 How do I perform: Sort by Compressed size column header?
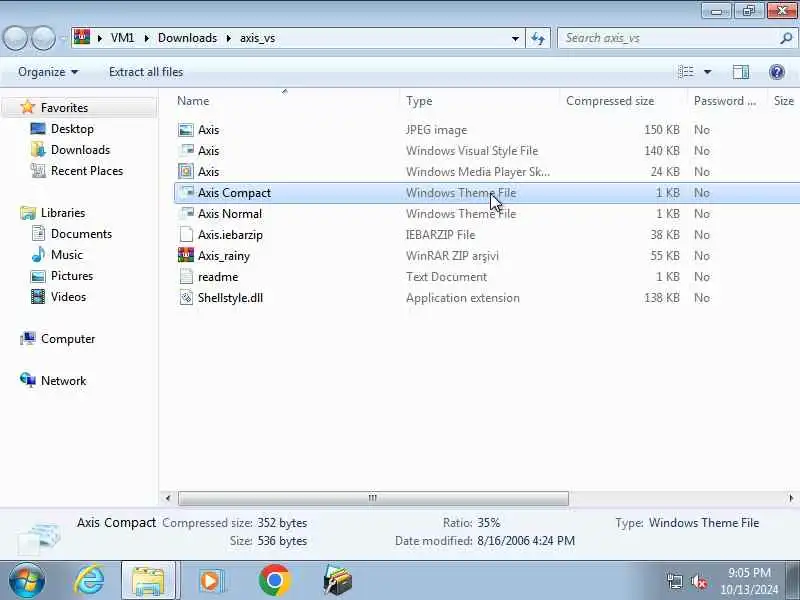(x=610, y=101)
